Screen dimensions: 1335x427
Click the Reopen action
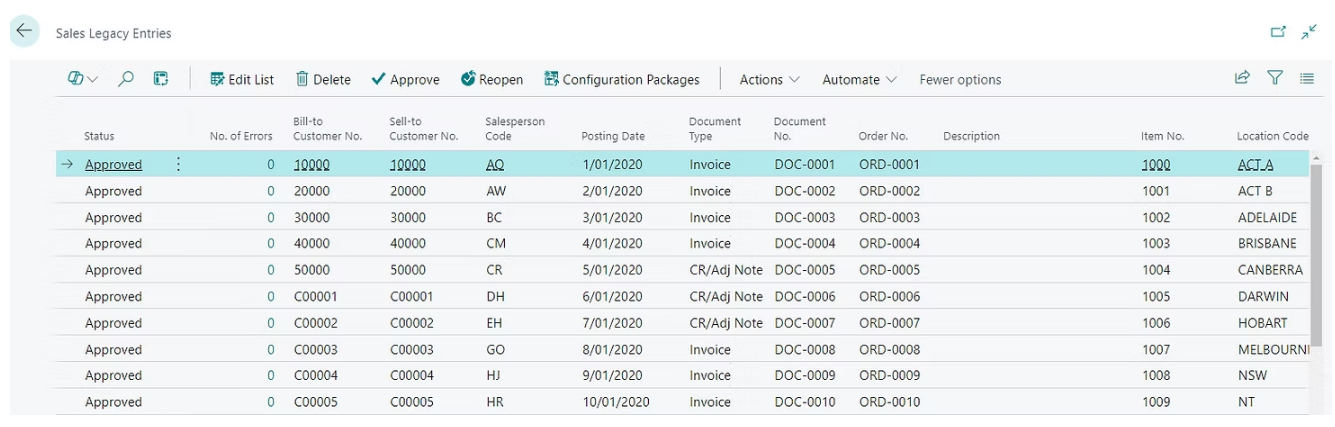491,79
